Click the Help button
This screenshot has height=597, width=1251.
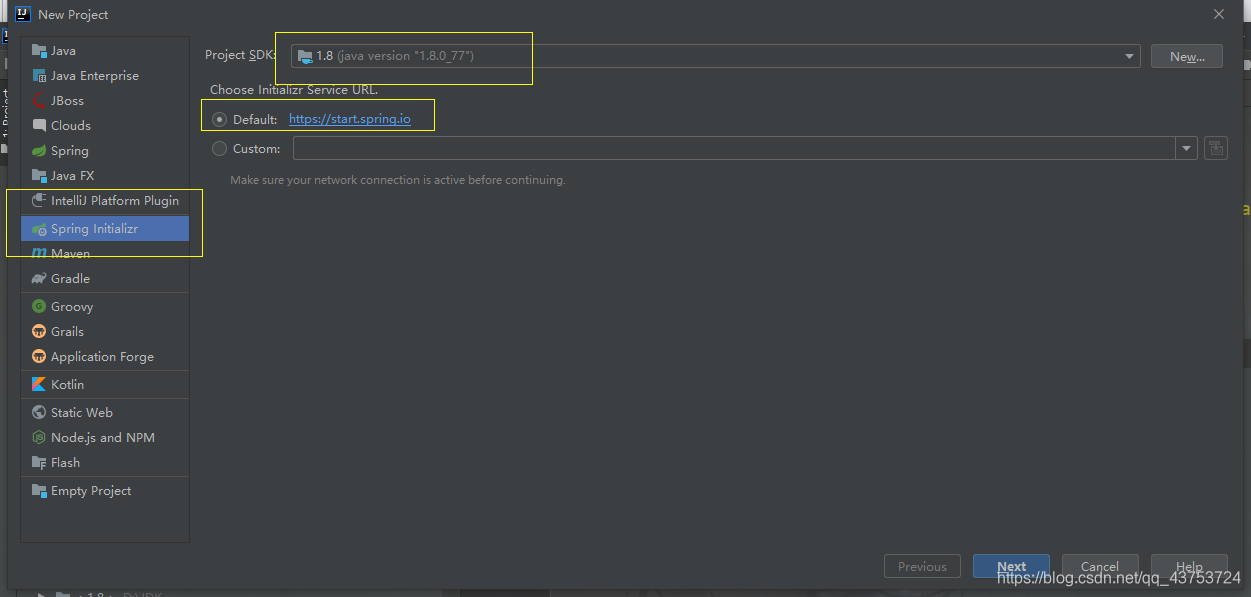(1189, 566)
